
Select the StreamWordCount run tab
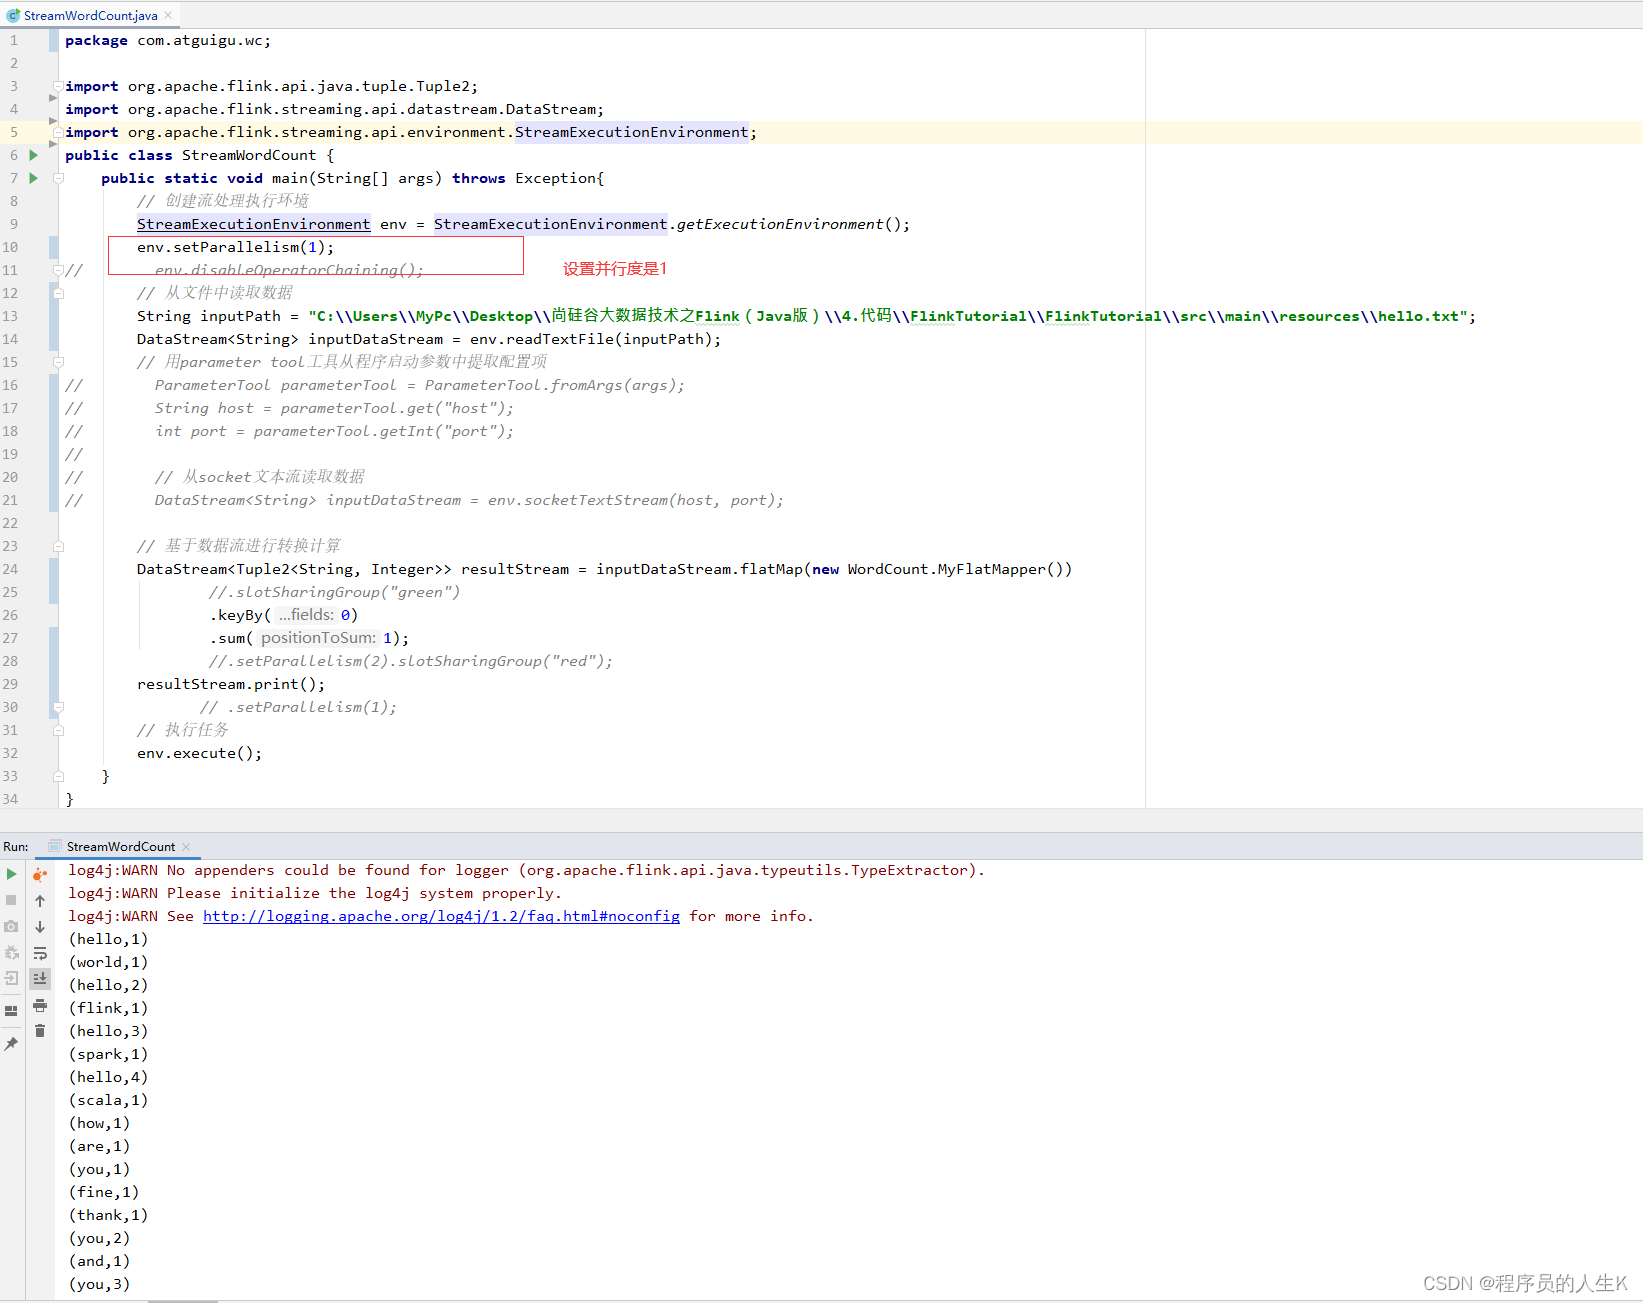pos(120,847)
